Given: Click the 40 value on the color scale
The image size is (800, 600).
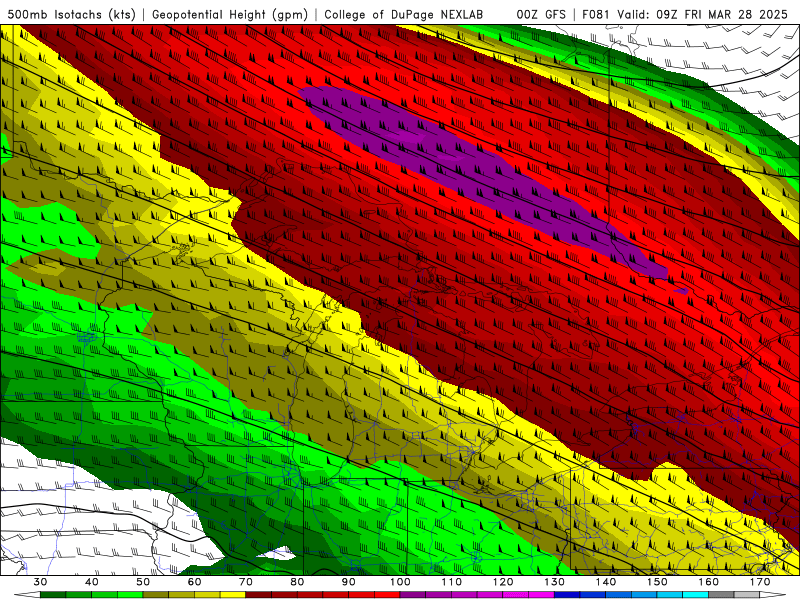Looking at the screenshot, I should (92, 582).
